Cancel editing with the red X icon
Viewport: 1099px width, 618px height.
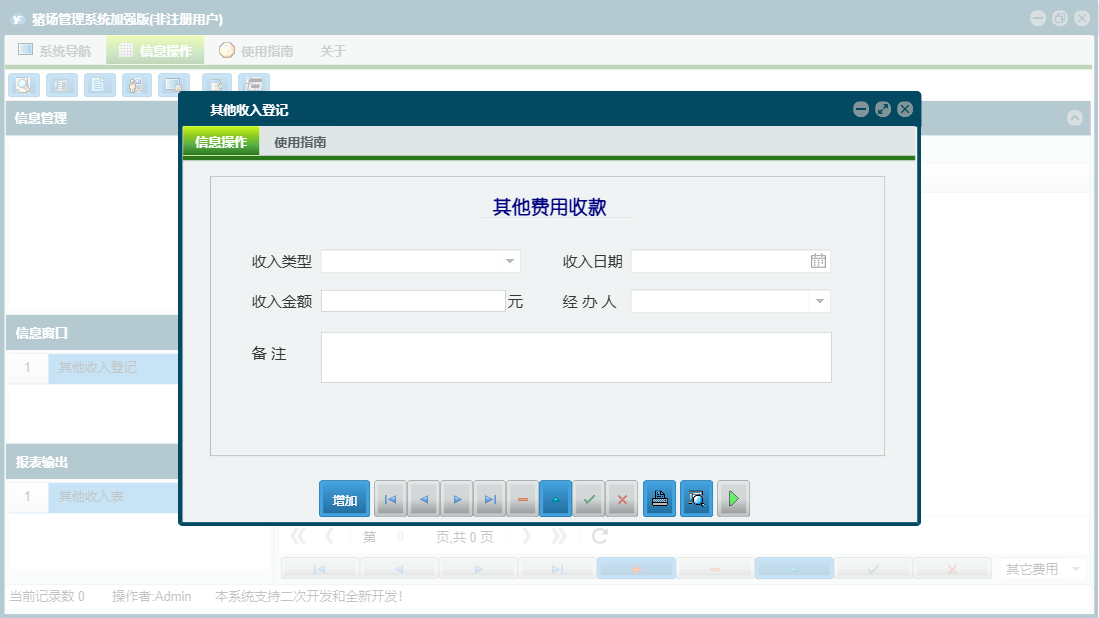coord(622,498)
